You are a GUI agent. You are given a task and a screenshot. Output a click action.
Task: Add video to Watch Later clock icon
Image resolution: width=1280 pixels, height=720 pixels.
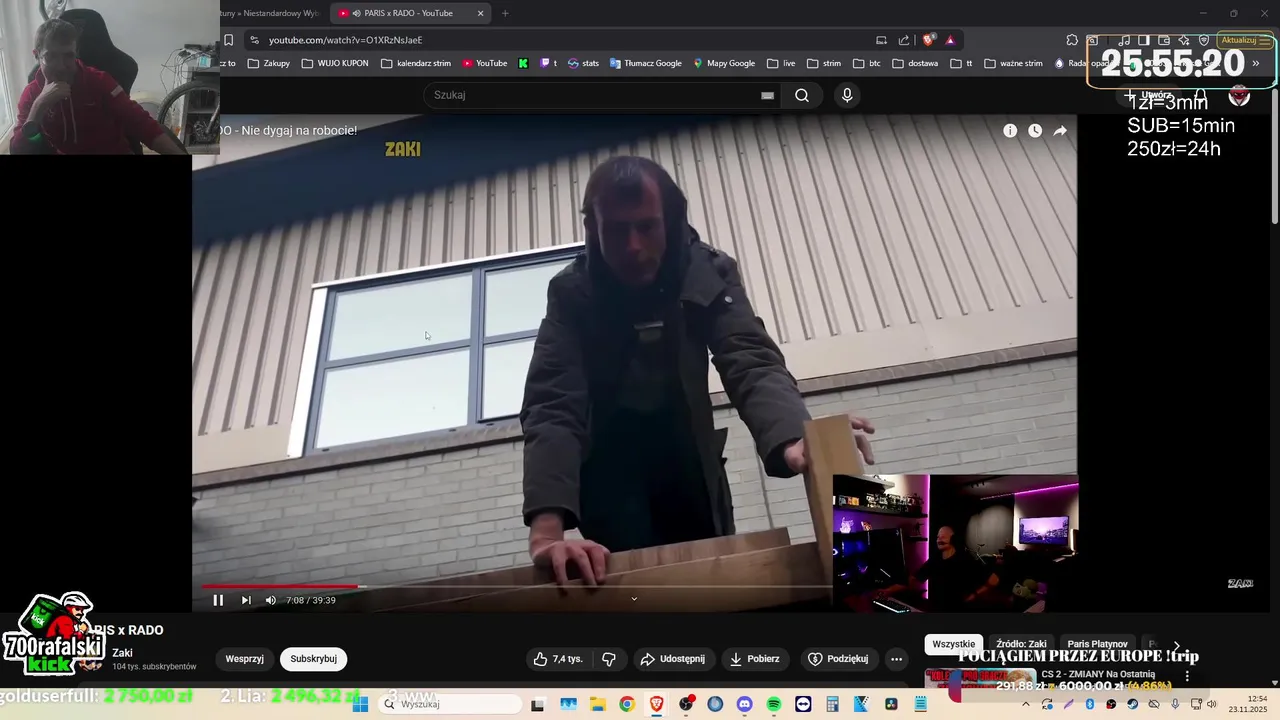click(x=1035, y=131)
